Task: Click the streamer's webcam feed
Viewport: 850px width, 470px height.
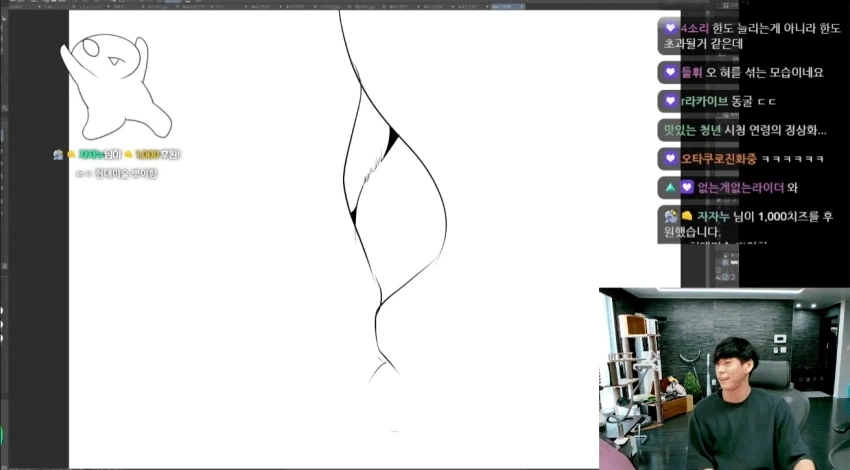Action: [x=724, y=379]
